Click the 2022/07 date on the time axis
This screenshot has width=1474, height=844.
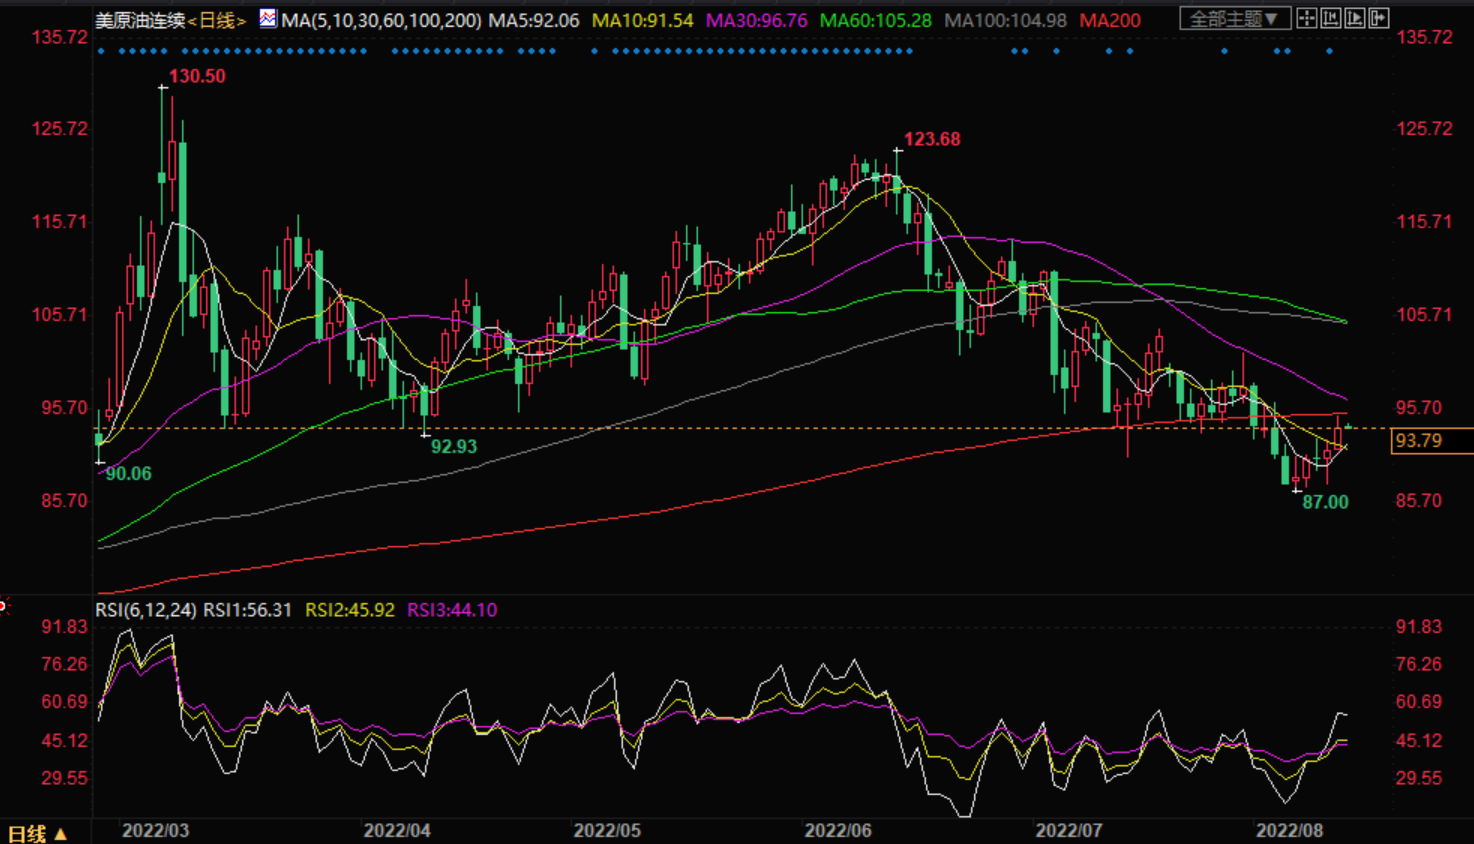pyautogui.click(x=1069, y=831)
